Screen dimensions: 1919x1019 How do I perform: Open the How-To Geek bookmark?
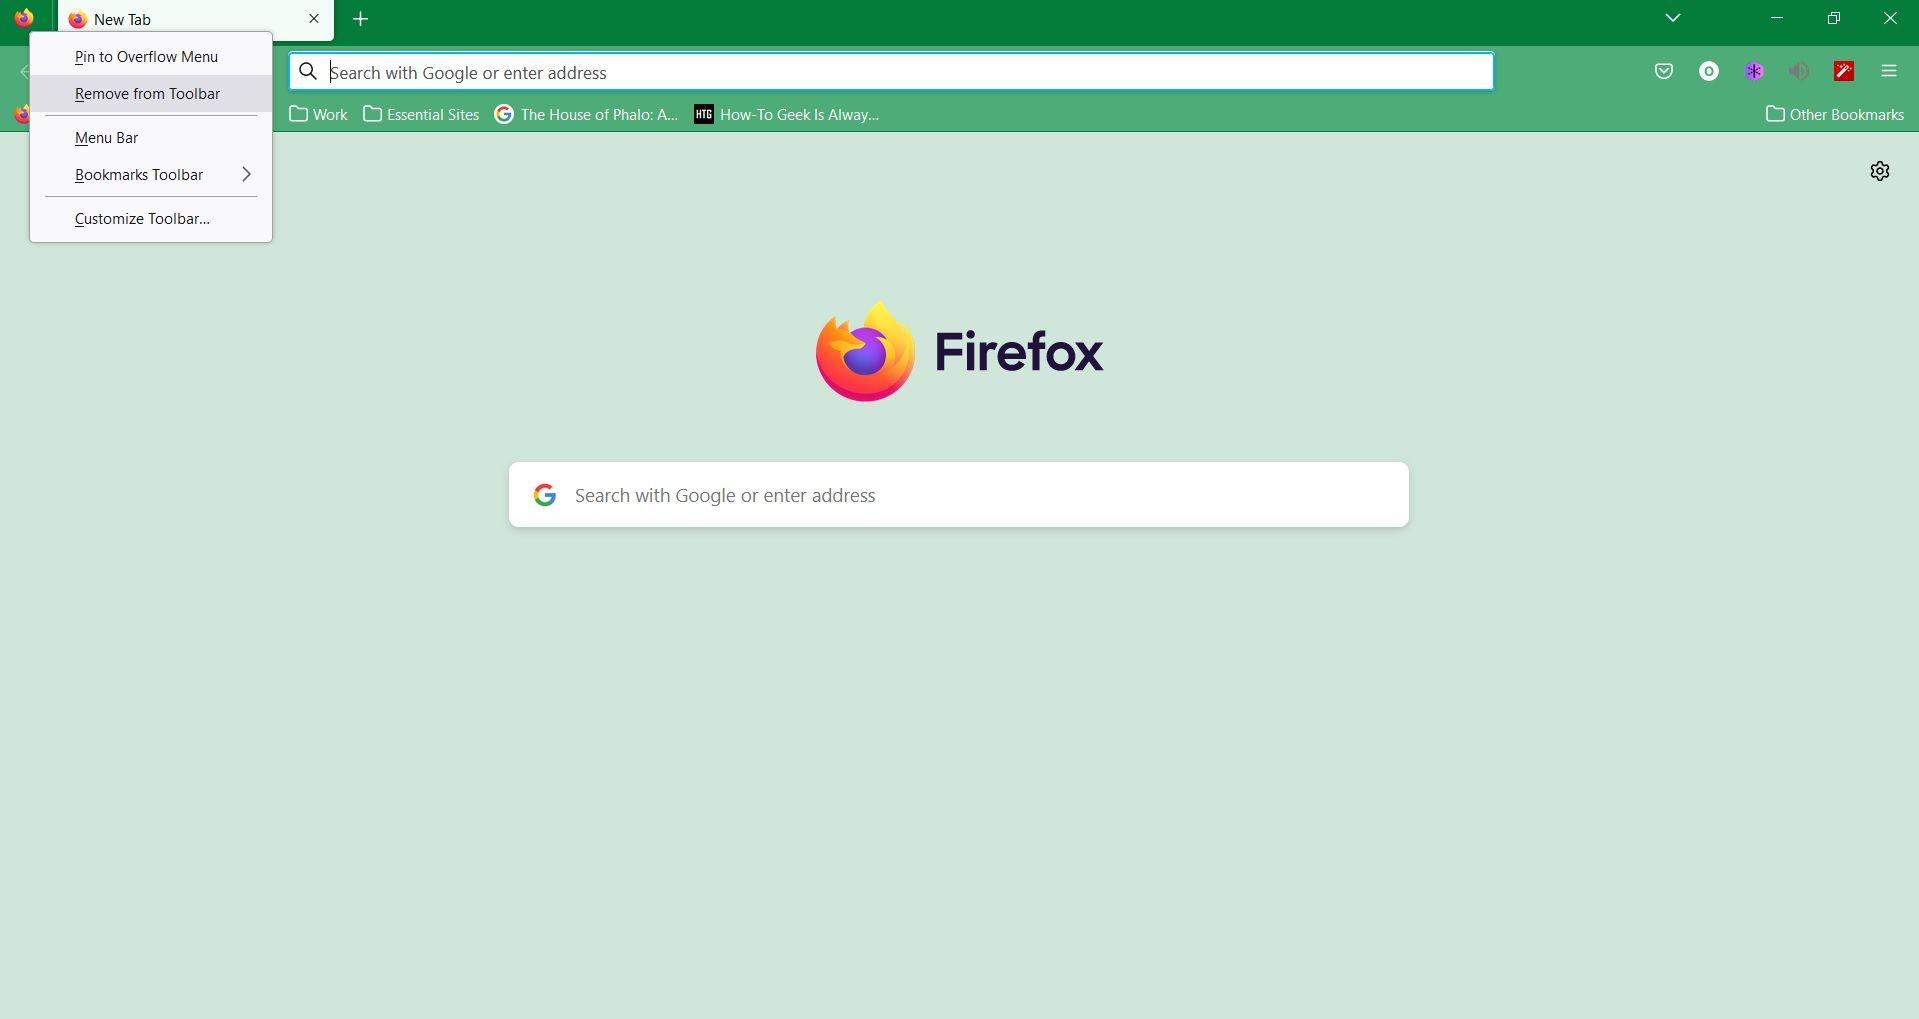click(x=785, y=114)
